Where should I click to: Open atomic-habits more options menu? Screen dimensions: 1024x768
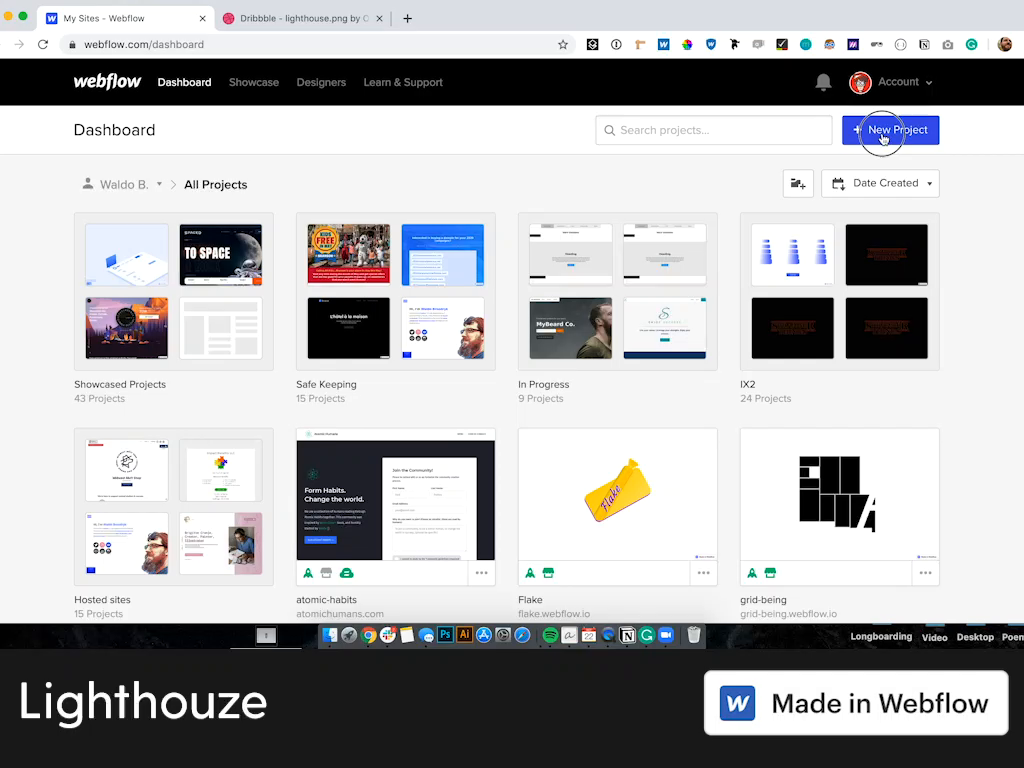click(481, 573)
